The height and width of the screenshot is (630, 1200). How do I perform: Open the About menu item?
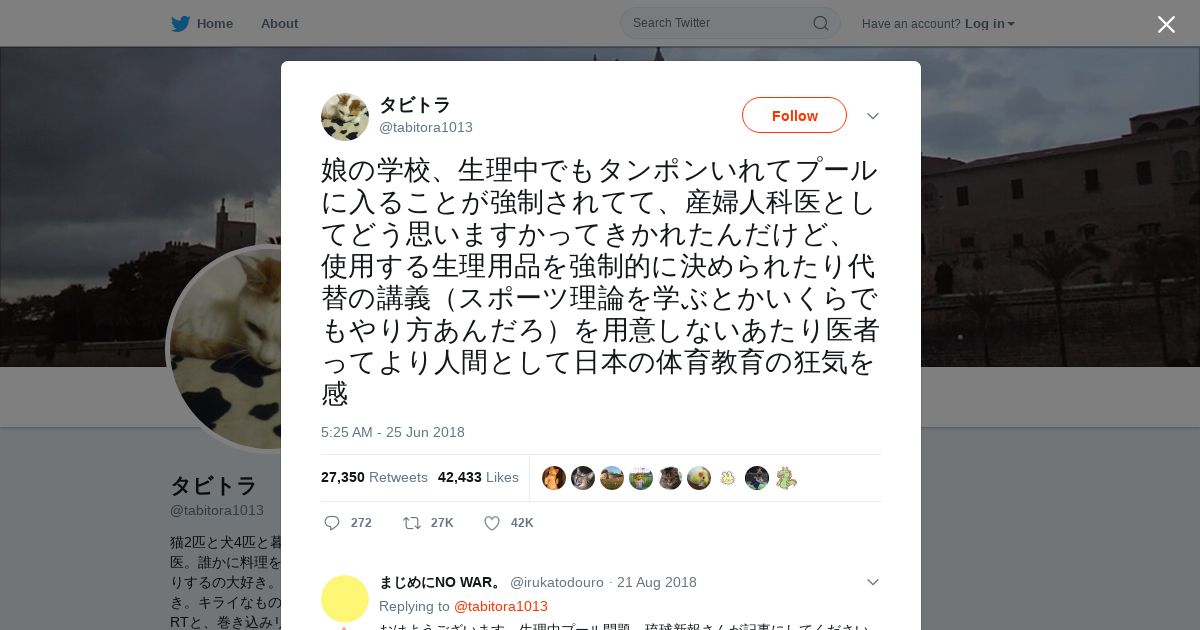point(279,23)
